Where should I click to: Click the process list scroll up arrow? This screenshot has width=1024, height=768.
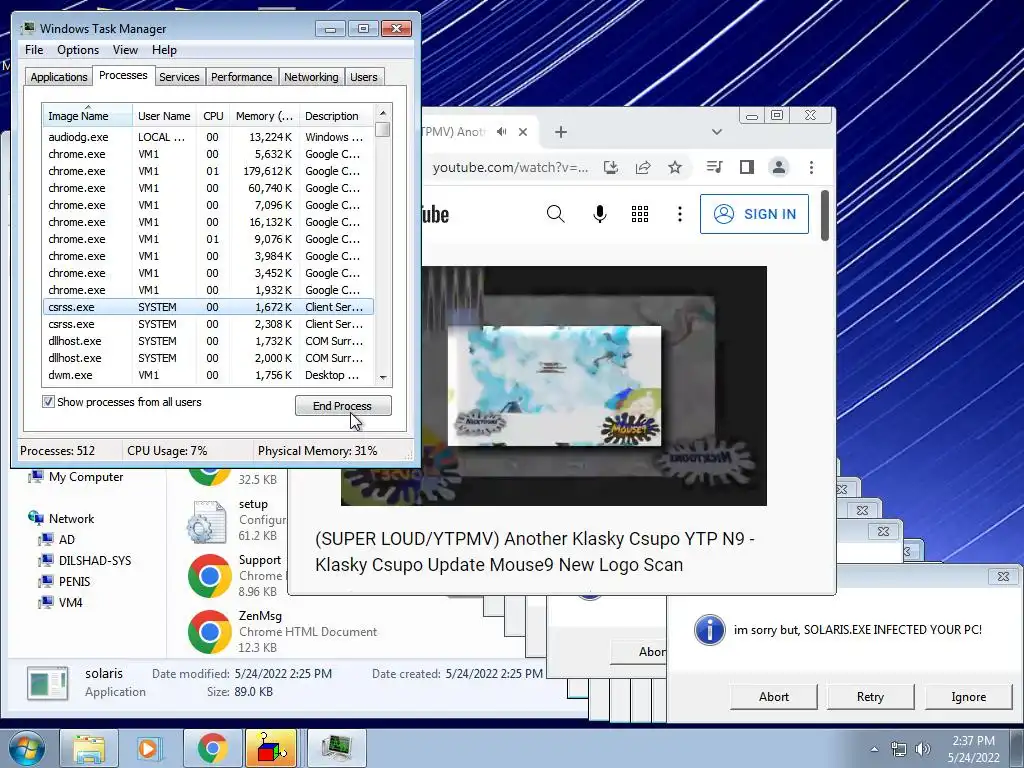[x=383, y=112]
